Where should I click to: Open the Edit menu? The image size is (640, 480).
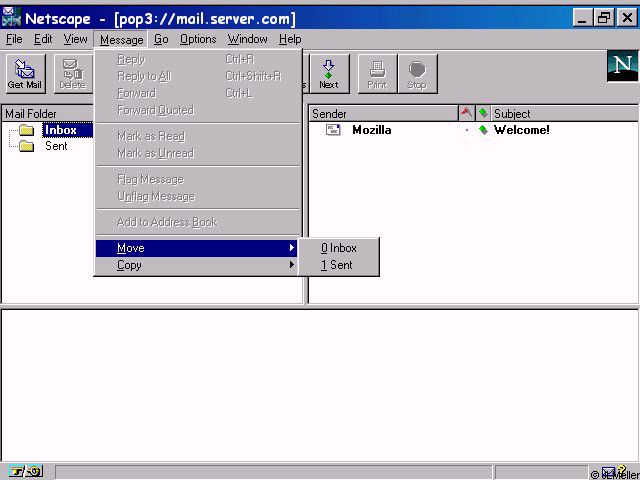43,39
